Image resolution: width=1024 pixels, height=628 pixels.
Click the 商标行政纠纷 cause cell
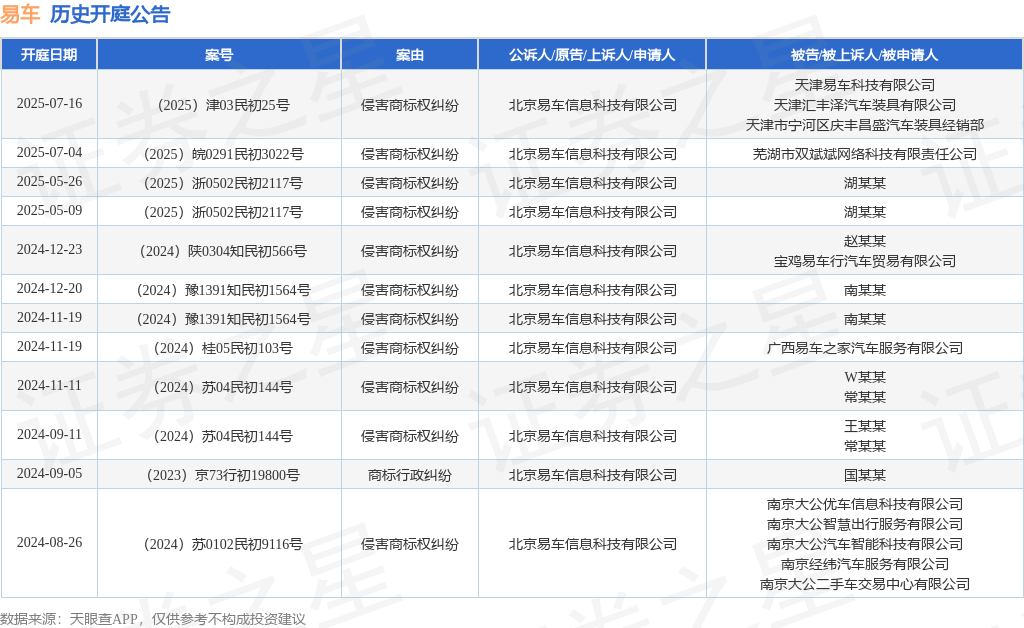(409, 475)
